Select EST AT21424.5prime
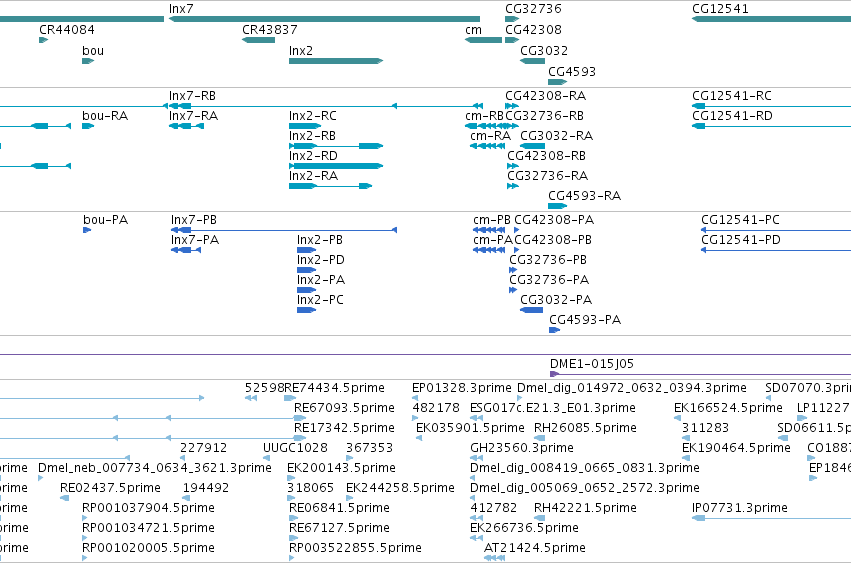Viewport: 851px width, 563px height. click(535, 548)
